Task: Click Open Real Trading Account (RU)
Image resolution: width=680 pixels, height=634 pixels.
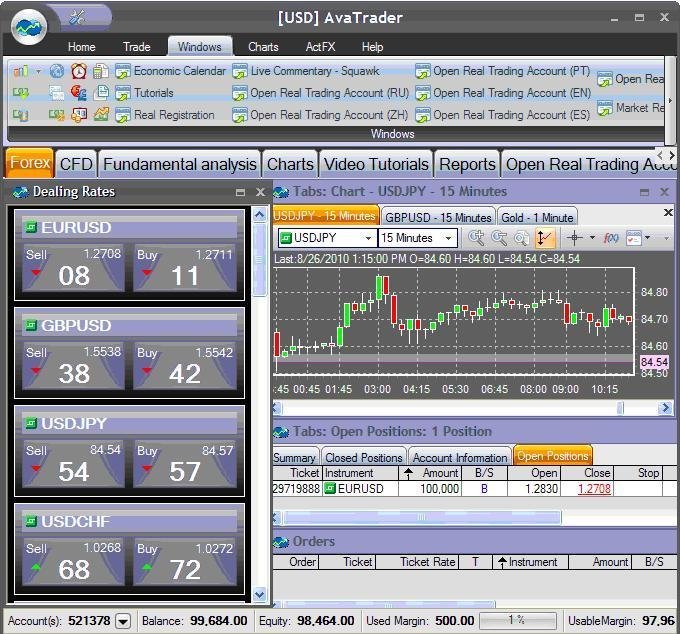Action: pyautogui.click(x=330, y=93)
